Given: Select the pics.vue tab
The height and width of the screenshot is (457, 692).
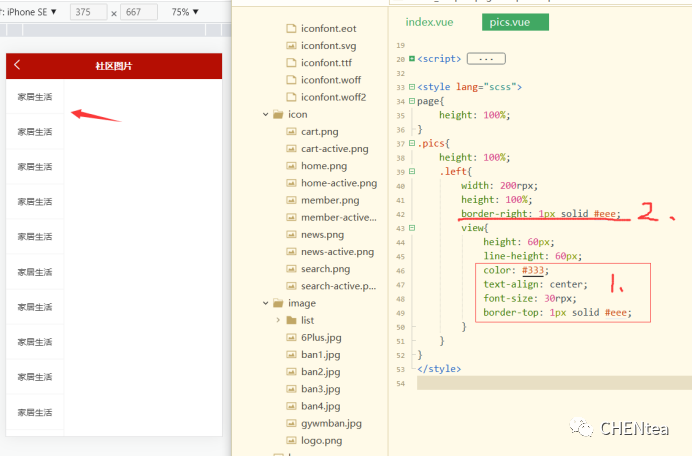Looking at the screenshot, I should click(x=514, y=22).
